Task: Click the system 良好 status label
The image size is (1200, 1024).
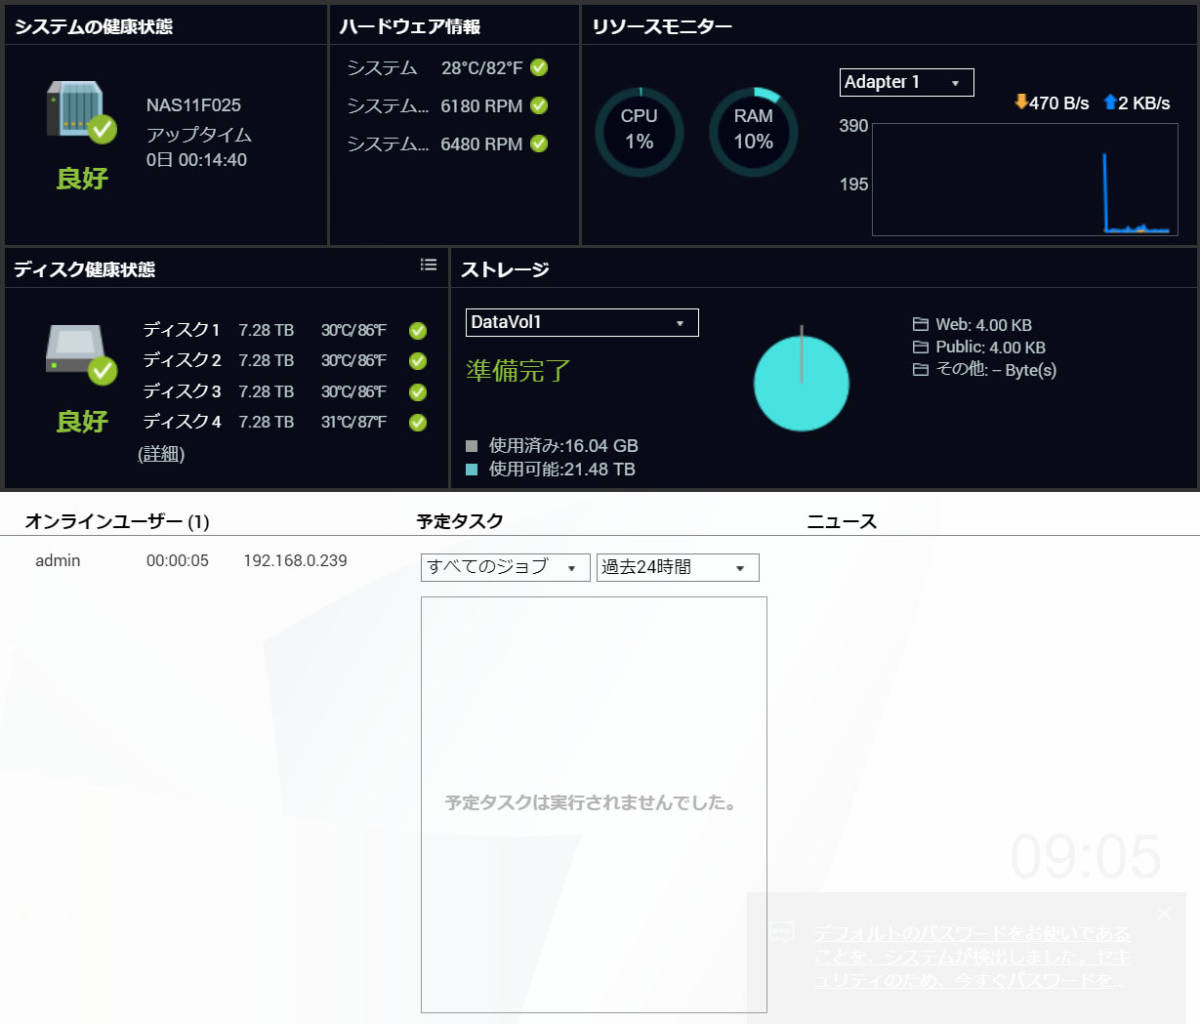Action: [82, 179]
